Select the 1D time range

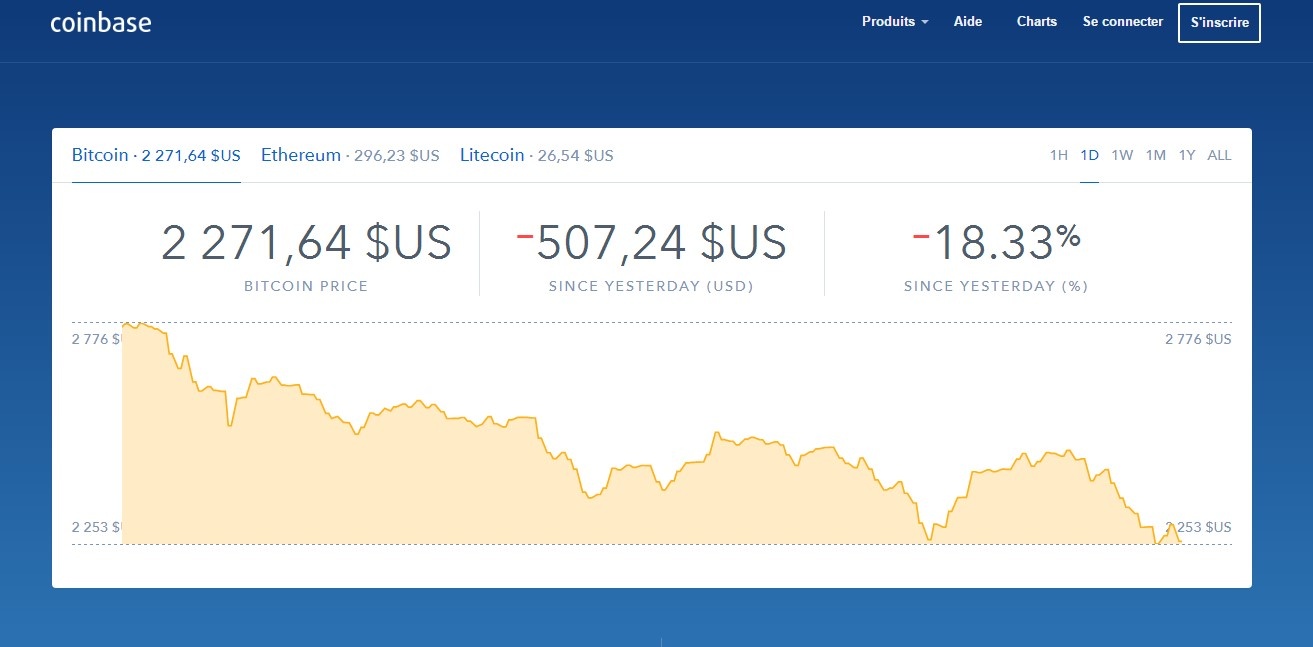1089,155
